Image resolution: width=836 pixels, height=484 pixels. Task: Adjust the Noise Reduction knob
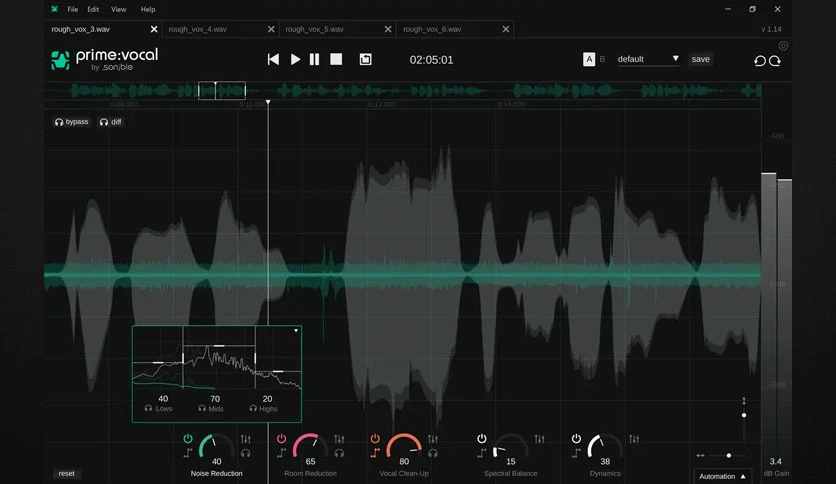(216, 447)
